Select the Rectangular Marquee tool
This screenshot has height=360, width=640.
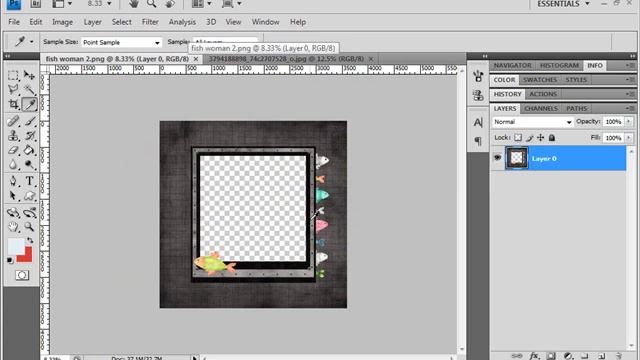[13, 75]
